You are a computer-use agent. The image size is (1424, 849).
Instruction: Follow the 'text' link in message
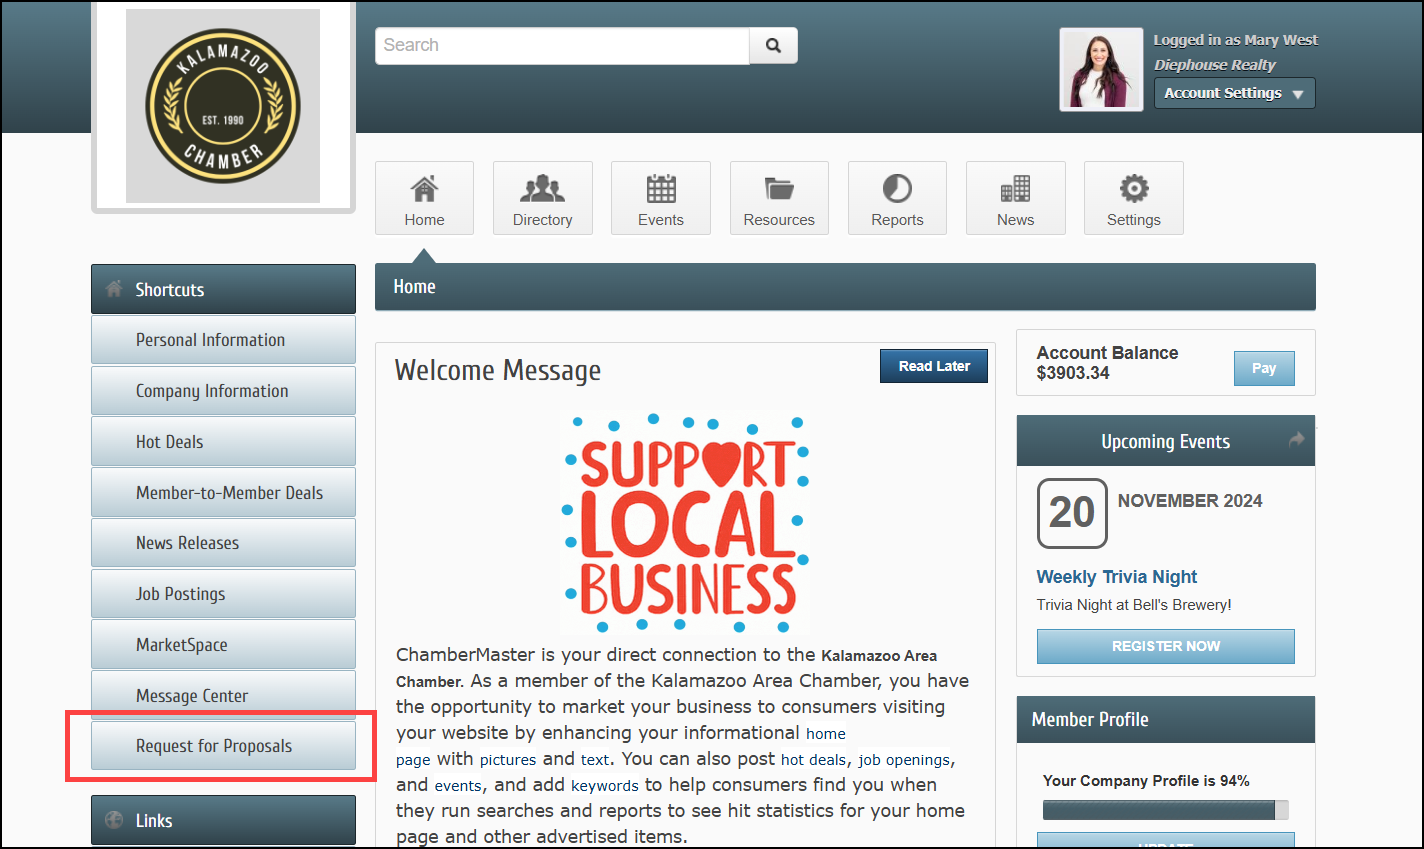tap(595, 760)
